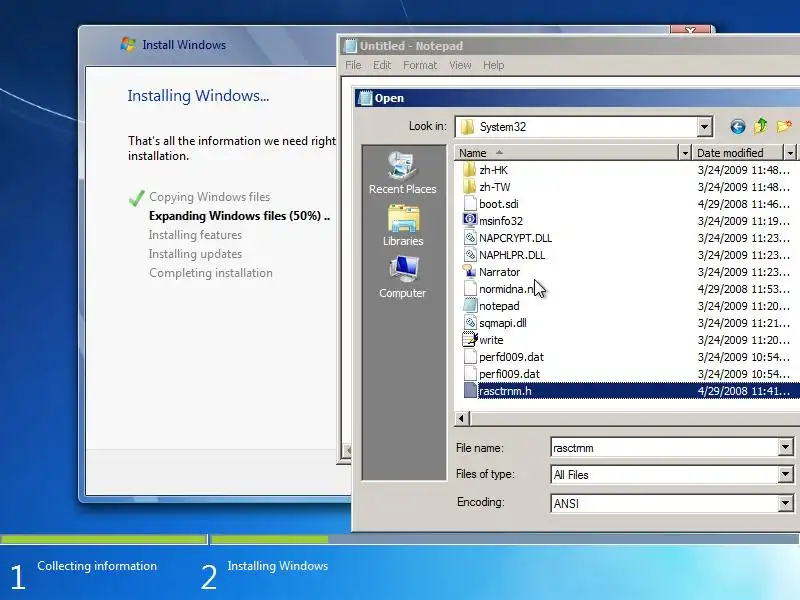Image resolution: width=800 pixels, height=600 pixels.
Task: Click 'Installing features' step text
Action: (195, 235)
